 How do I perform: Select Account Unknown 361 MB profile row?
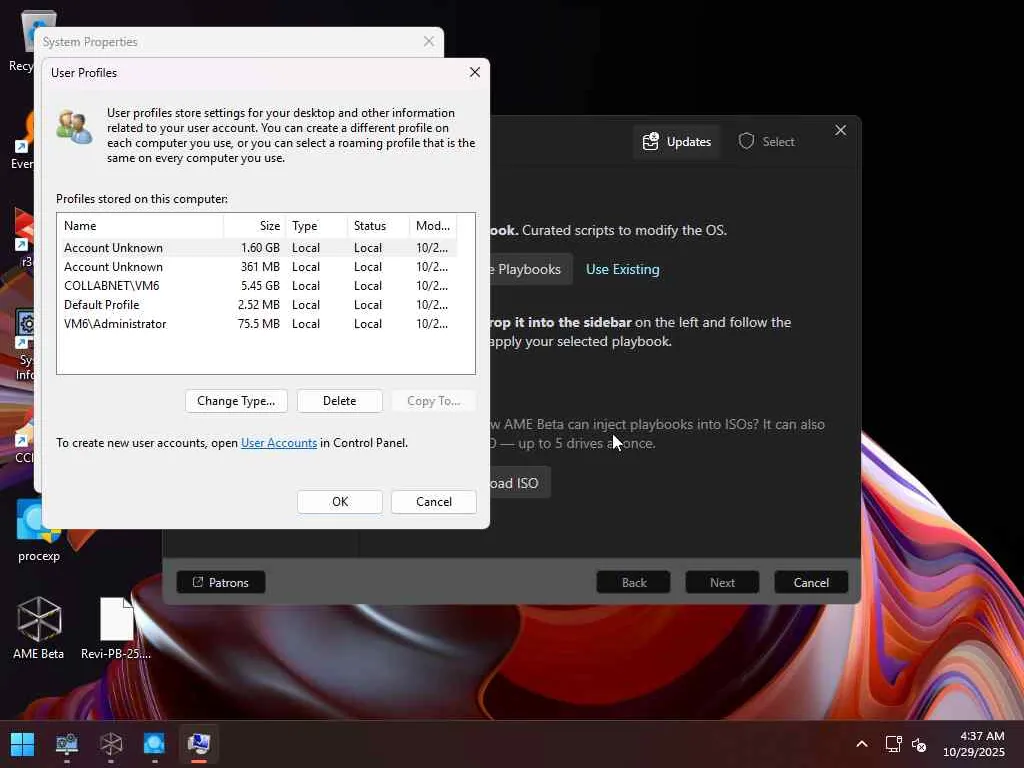(257, 266)
